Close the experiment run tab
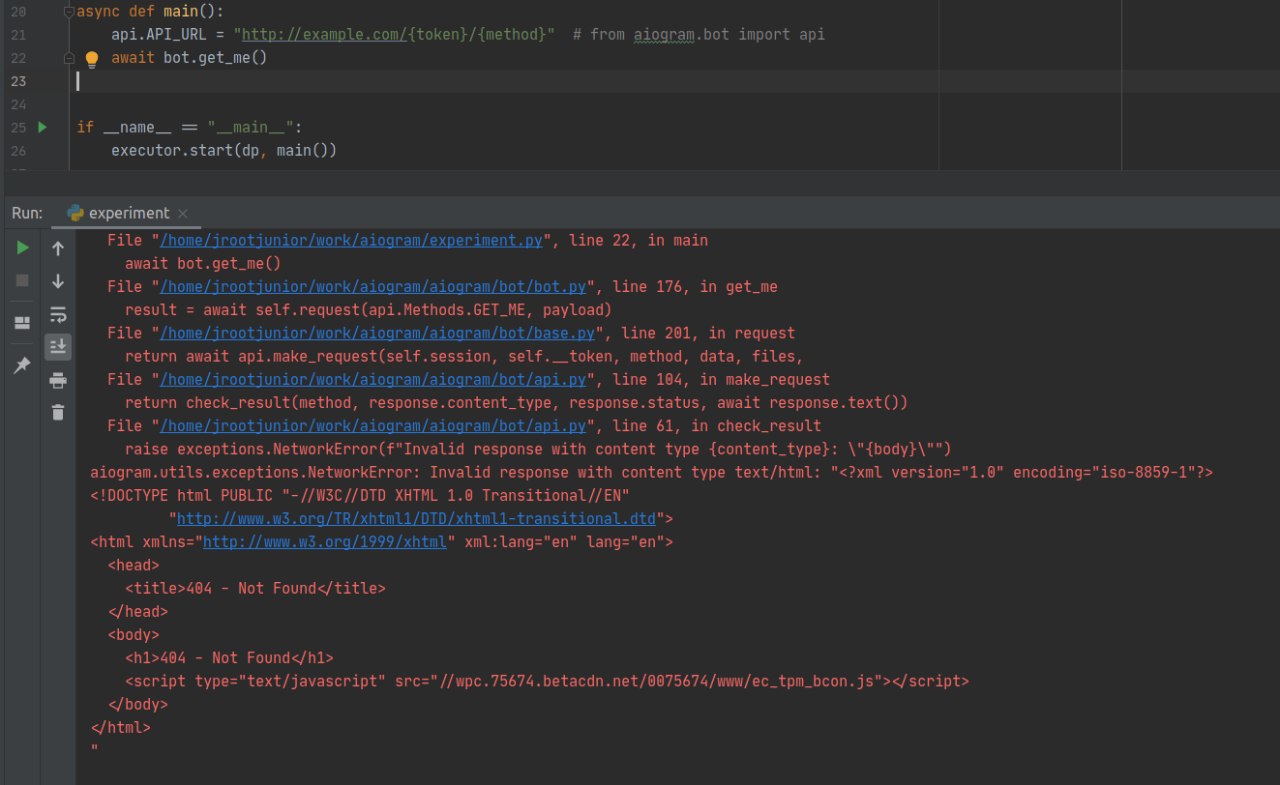This screenshot has height=785, width=1280. coord(183,213)
